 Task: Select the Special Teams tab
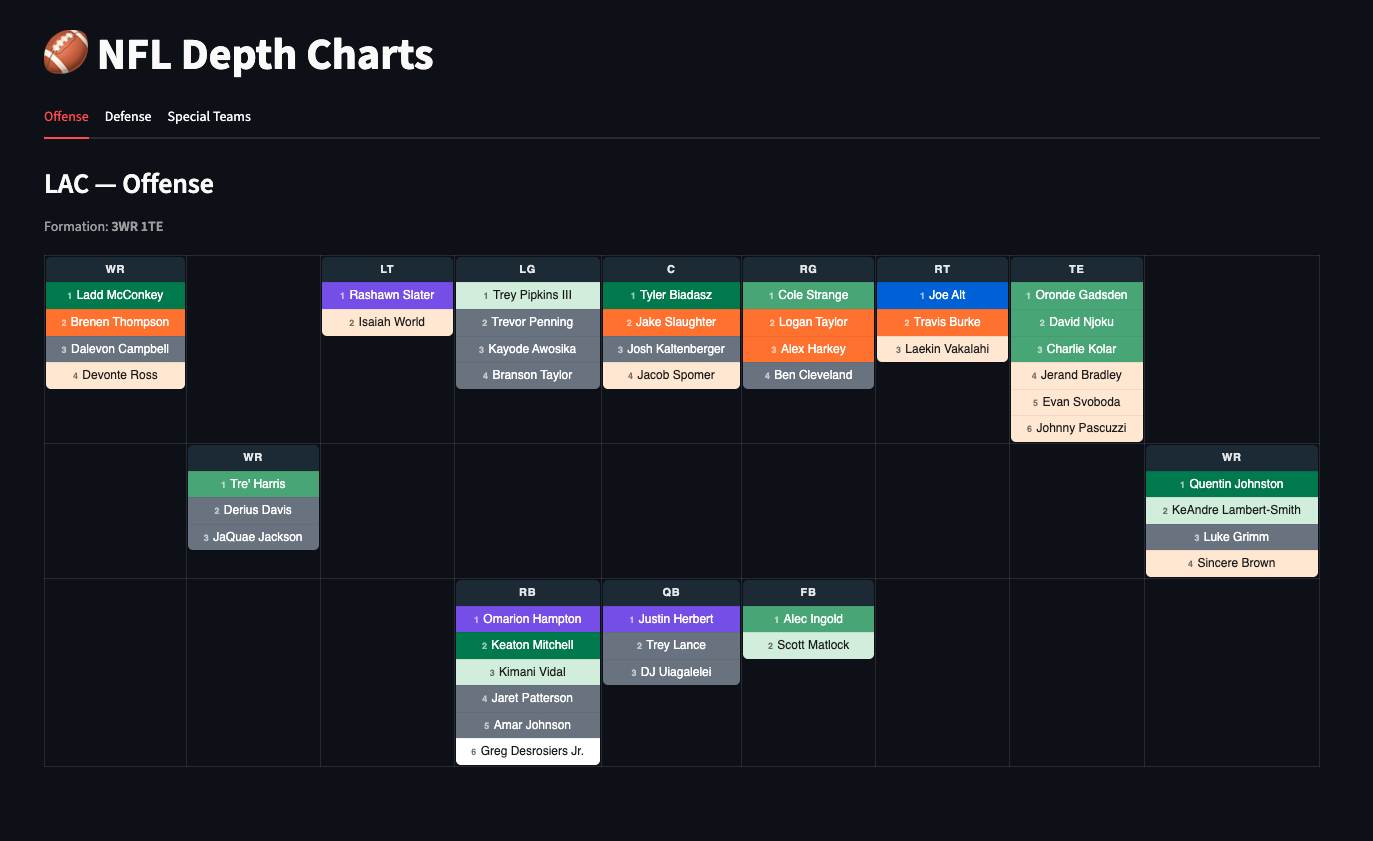pos(209,117)
